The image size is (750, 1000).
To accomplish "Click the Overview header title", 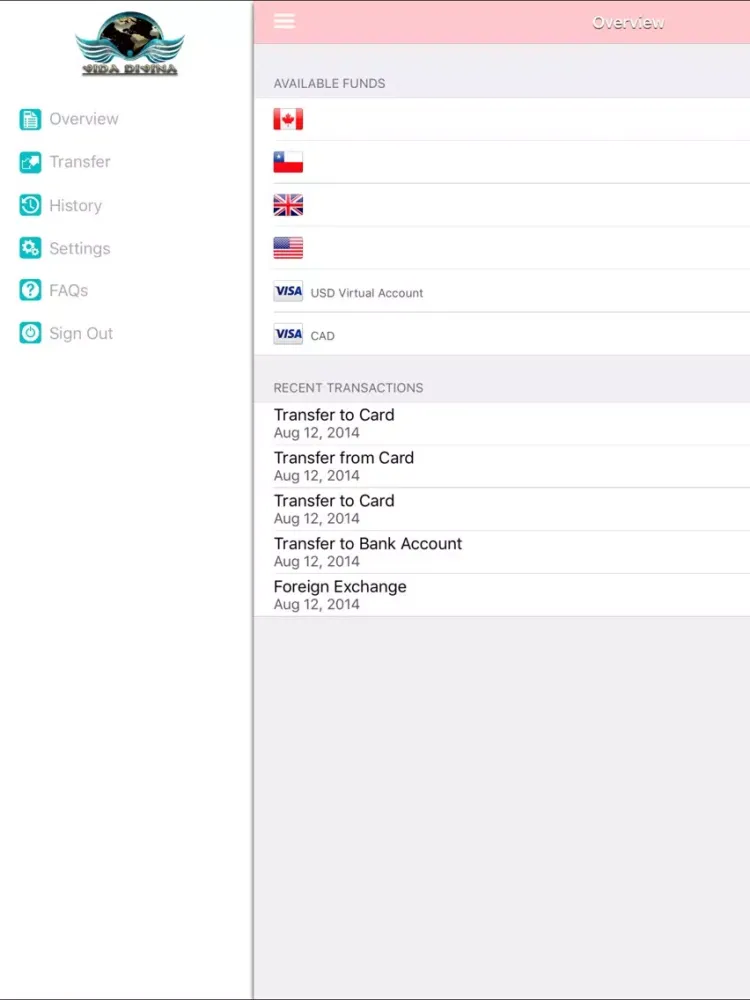I will (628, 22).
